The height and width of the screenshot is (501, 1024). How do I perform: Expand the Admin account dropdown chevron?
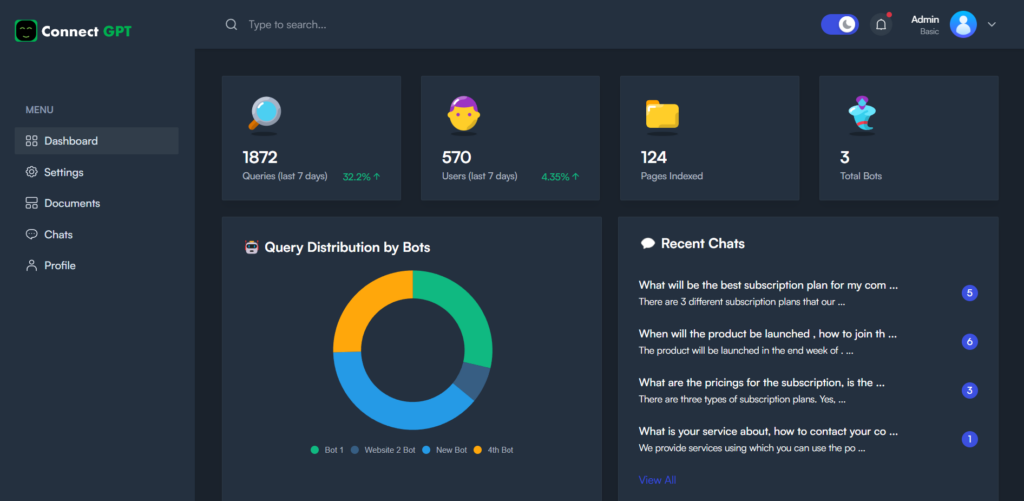tap(991, 25)
